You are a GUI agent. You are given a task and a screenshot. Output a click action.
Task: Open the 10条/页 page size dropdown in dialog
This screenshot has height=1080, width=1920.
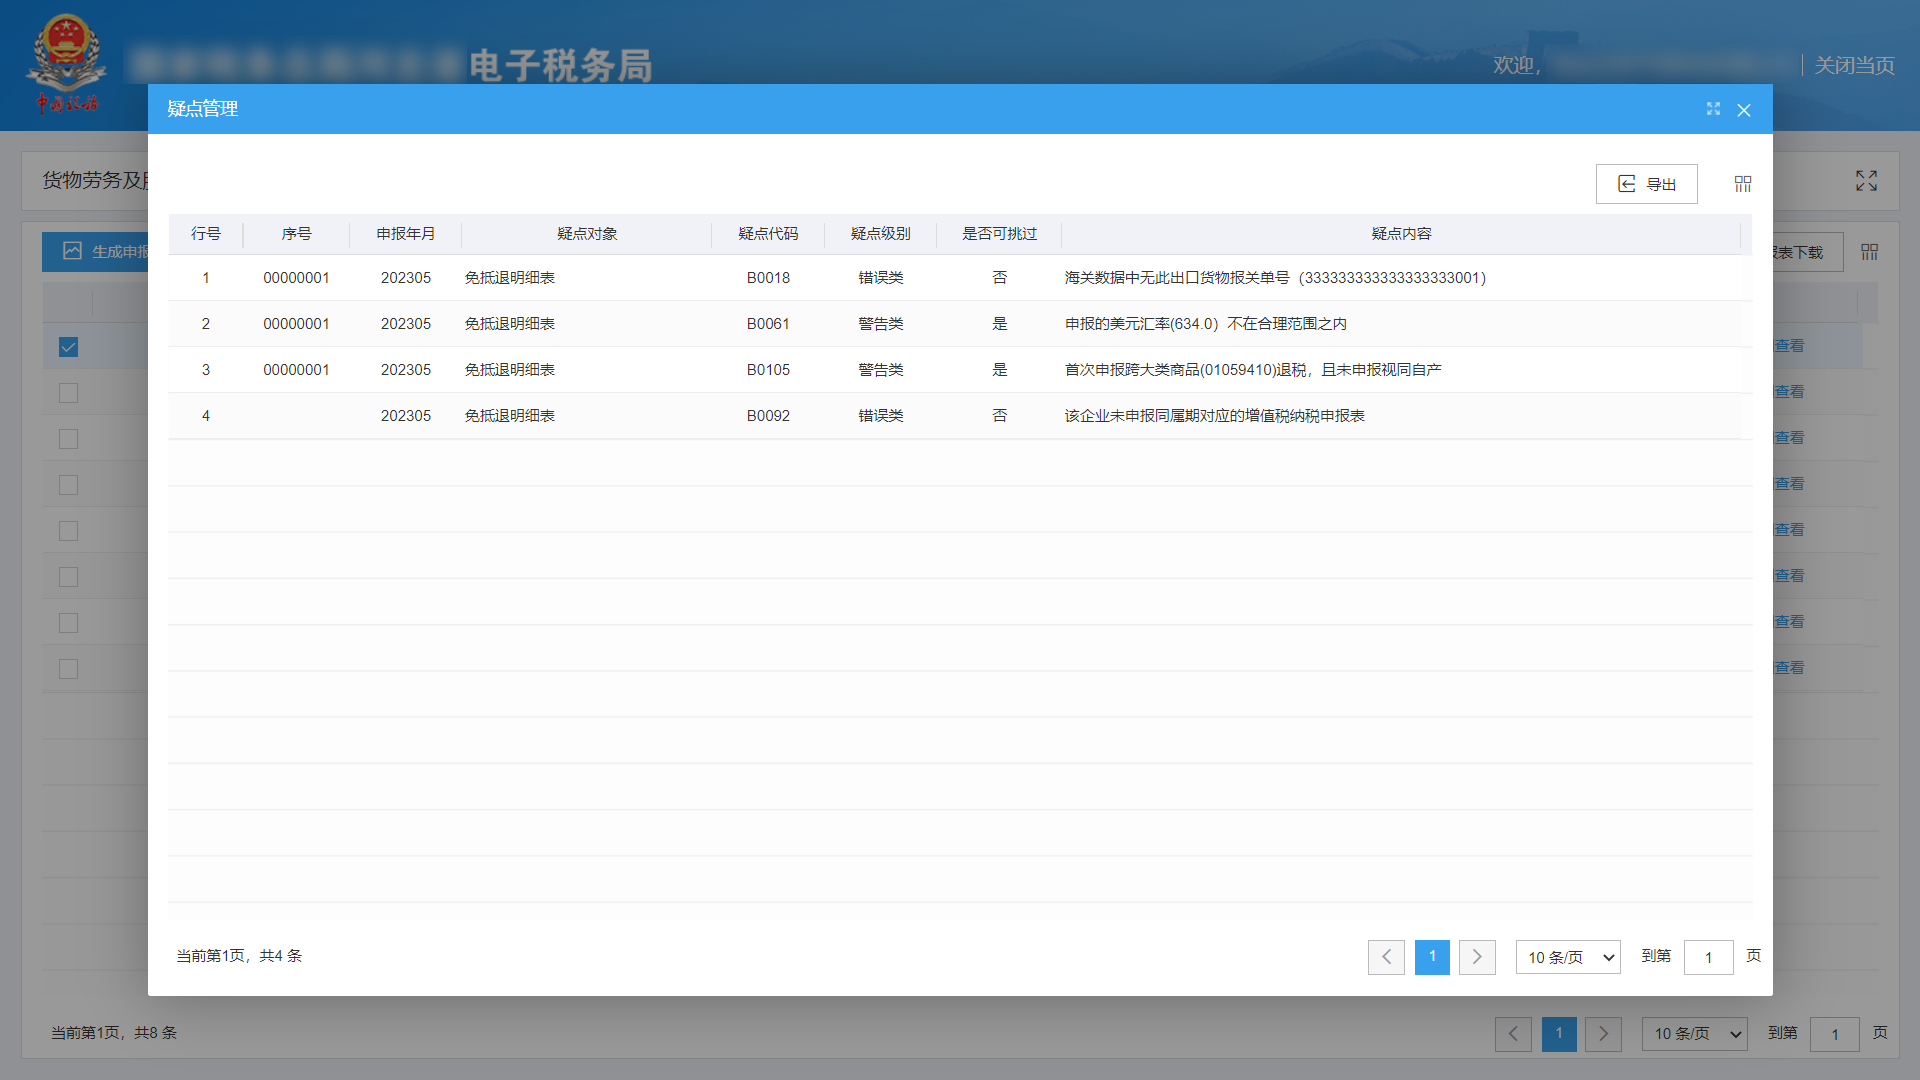pyautogui.click(x=1567, y=957)
